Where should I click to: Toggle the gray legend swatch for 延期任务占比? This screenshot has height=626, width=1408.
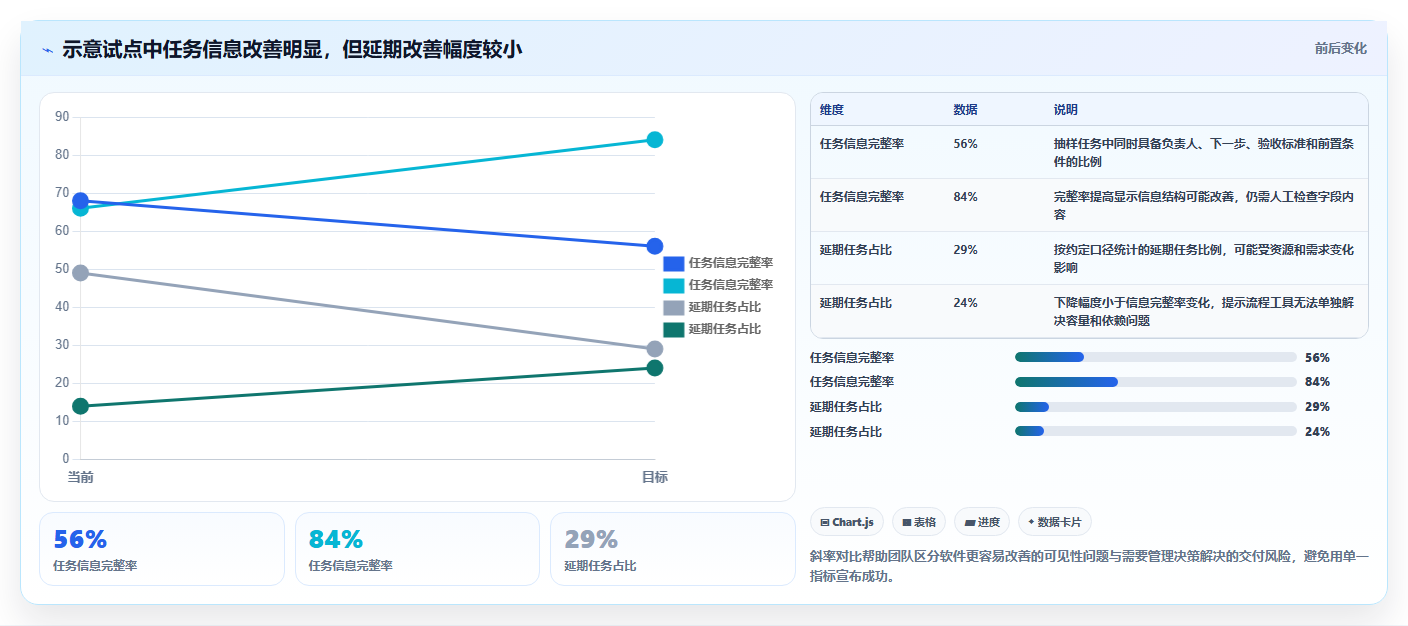673,307
